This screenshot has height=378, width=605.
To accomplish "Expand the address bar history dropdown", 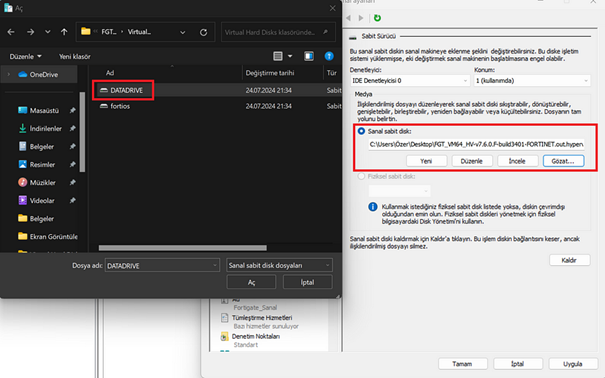I will tap(183, 32).
